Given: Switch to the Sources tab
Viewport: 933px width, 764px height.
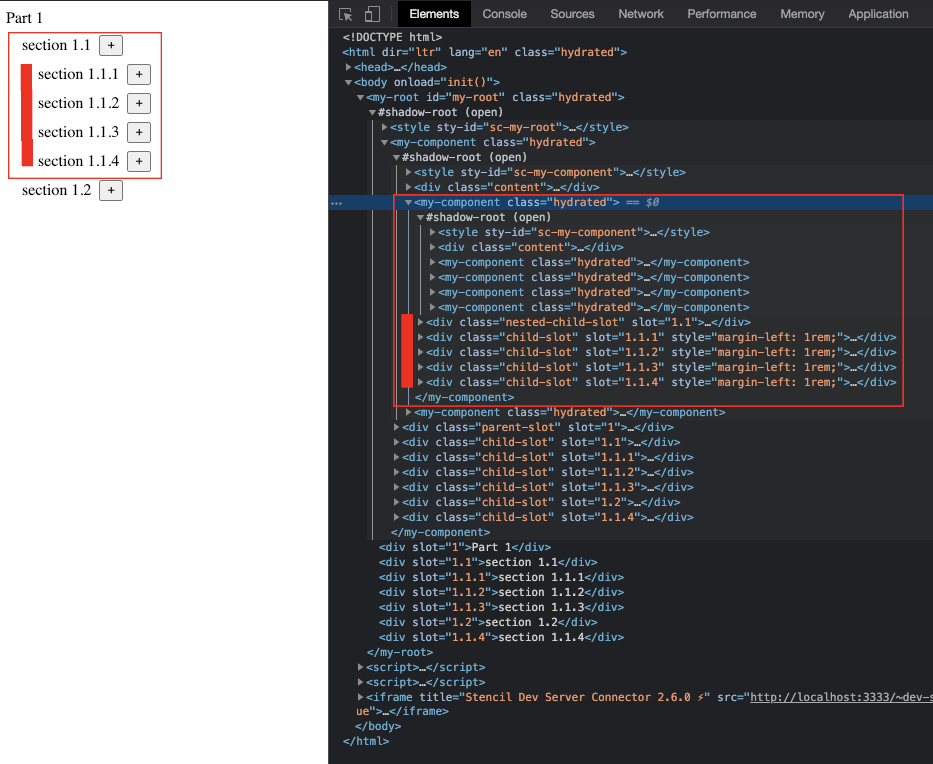Looking at the screenshot, I should coord(572,14).
